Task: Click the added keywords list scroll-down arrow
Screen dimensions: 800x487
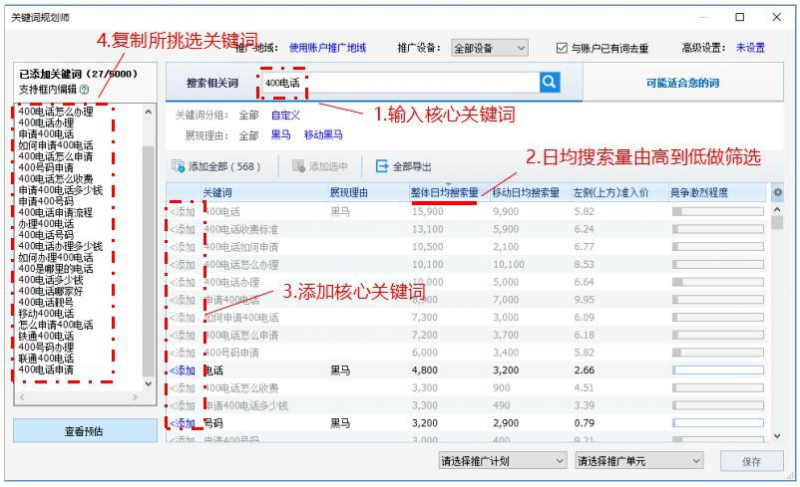Action: click(x=148, y=384)
